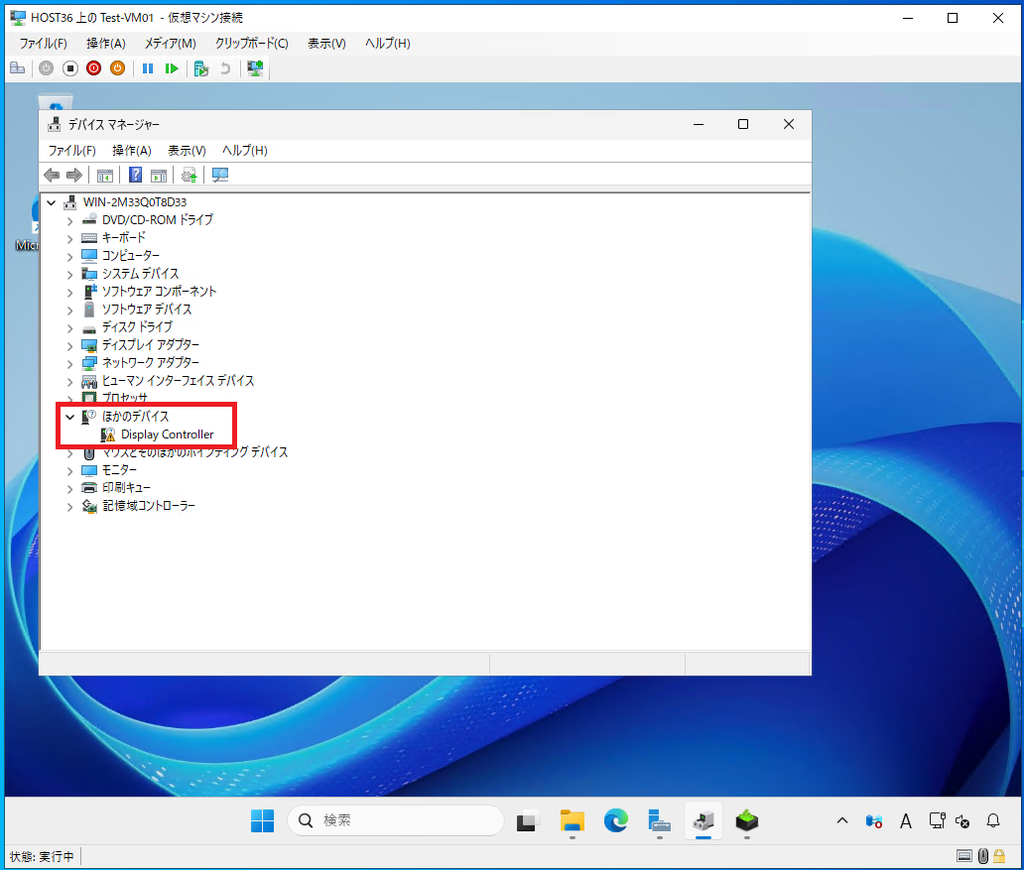Expand the キーボード category
1024x870 pixels.
click(70, 238)
